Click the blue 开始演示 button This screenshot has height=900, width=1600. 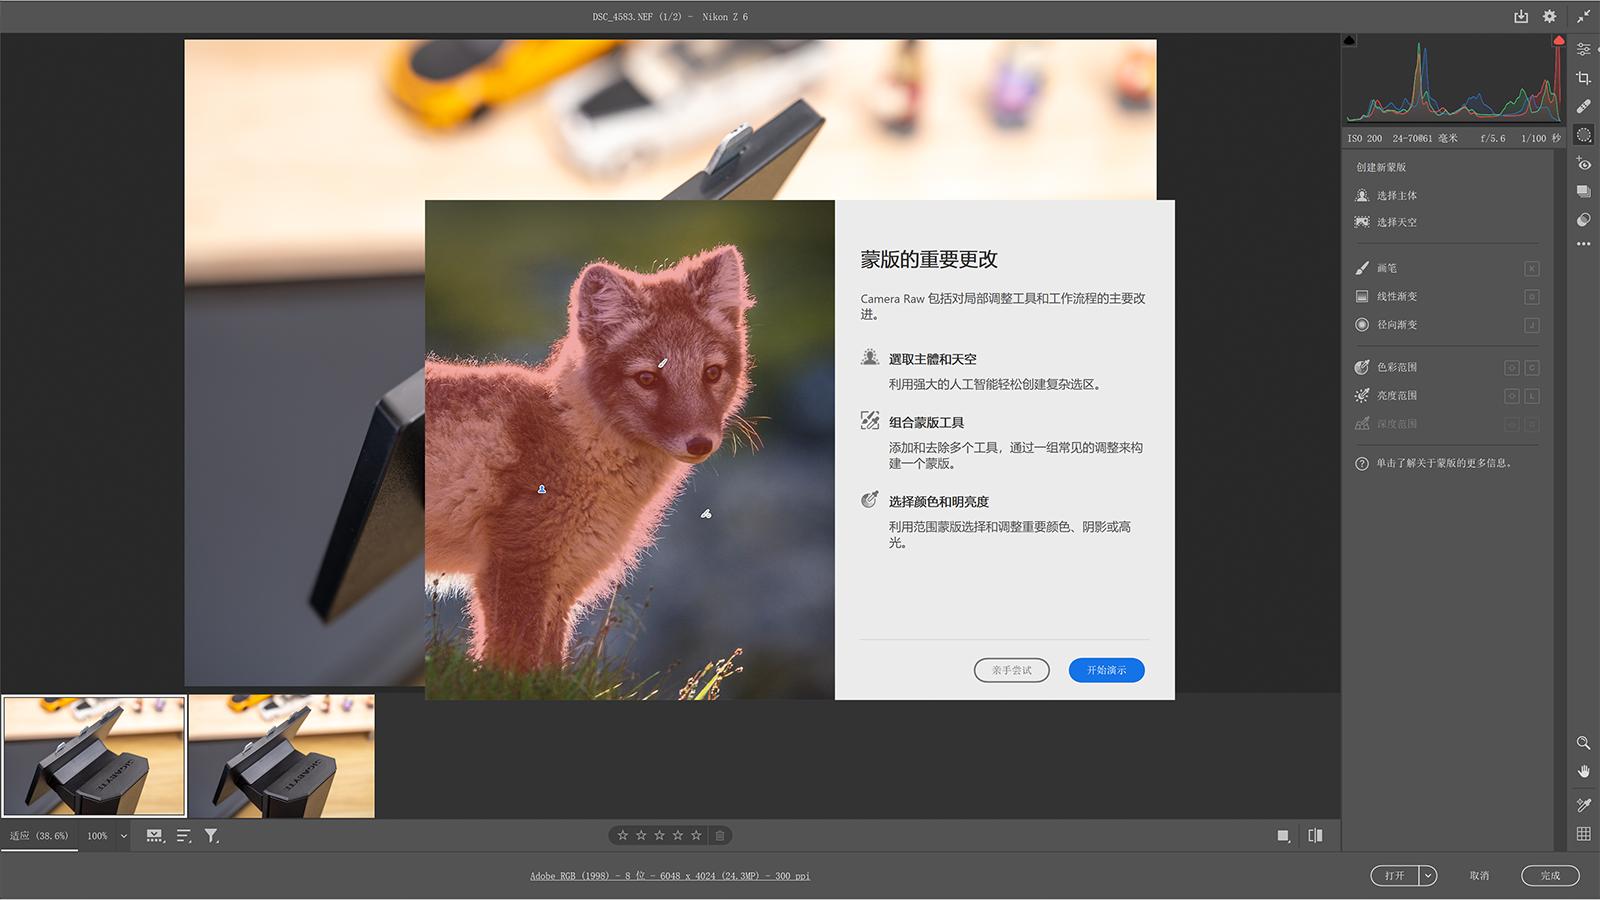tap(1106, 670)
